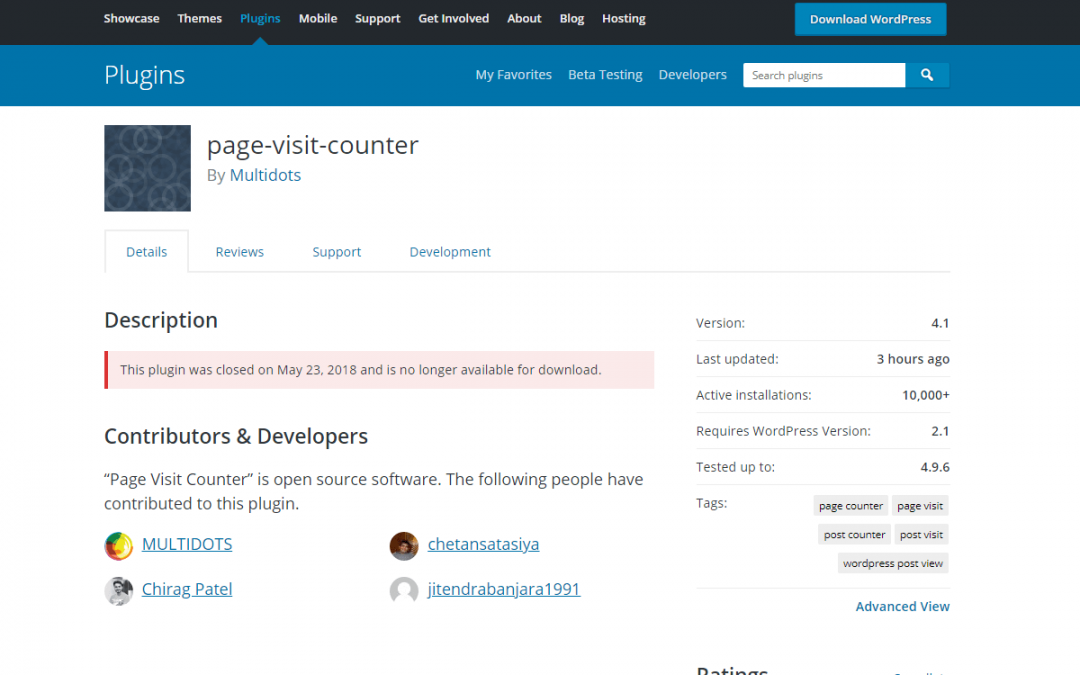The width and height of the screenshot is (1080, 675).
Task: Open Developers link in blue header
Action: [x=692, y=74]
